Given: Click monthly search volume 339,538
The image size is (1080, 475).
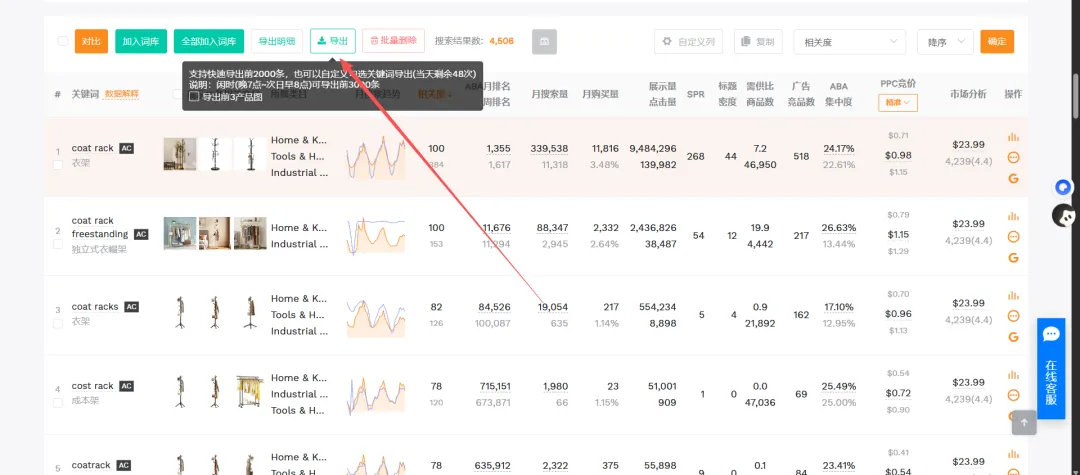Looking at the screenshot, I should (x=549, y=149).
